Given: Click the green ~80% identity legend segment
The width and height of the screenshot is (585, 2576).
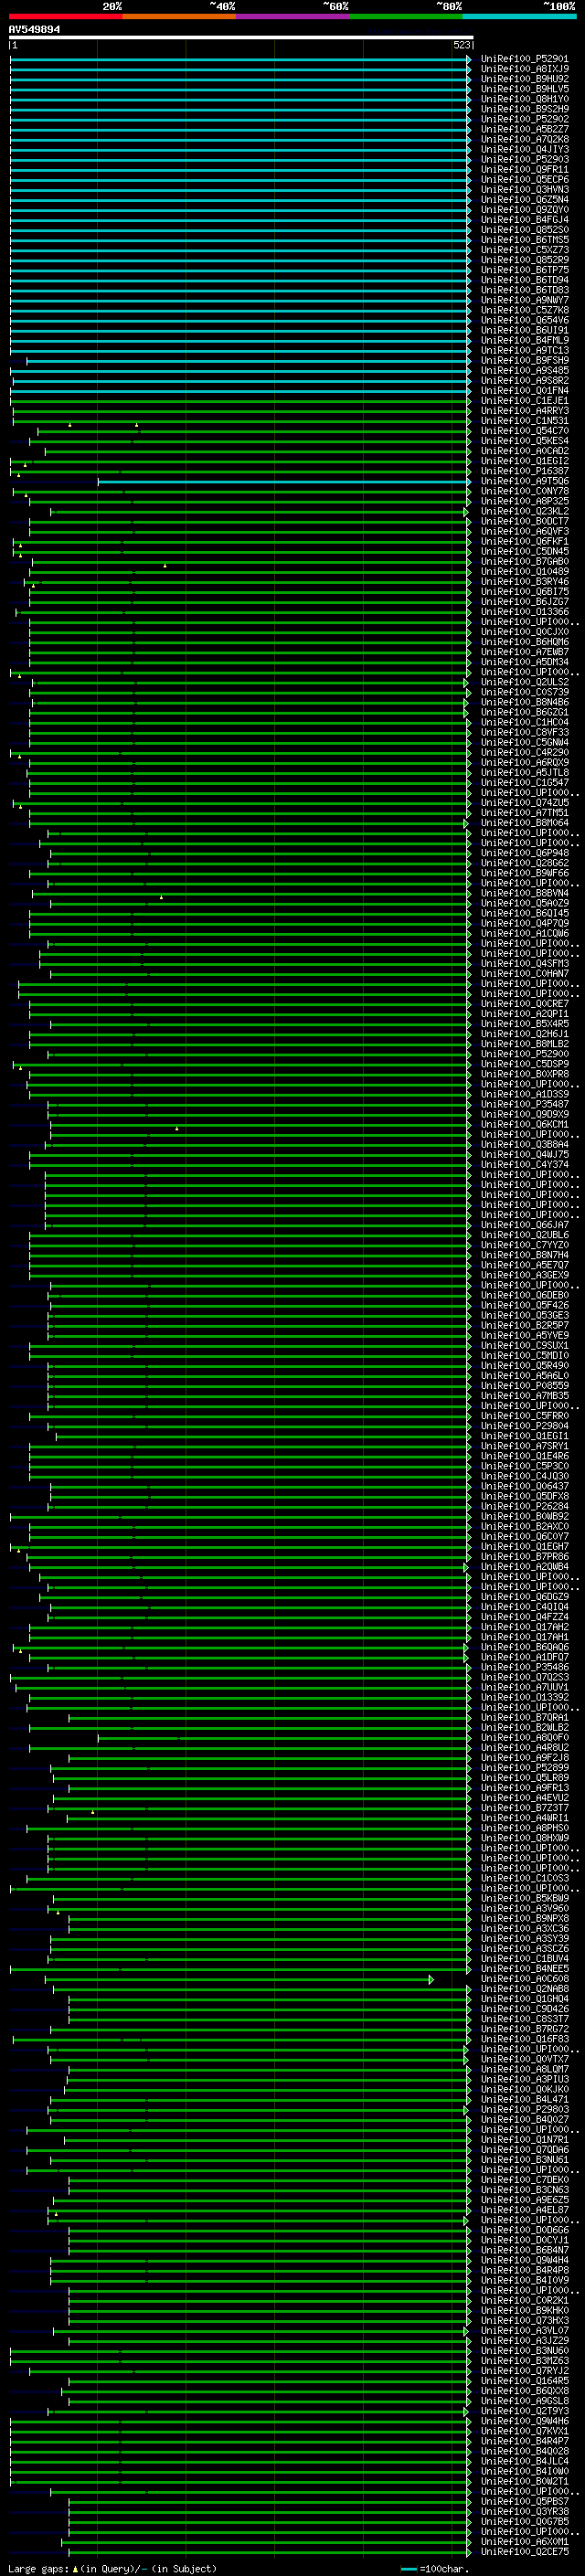Looking at the screenshot, I should coord(406,16).
